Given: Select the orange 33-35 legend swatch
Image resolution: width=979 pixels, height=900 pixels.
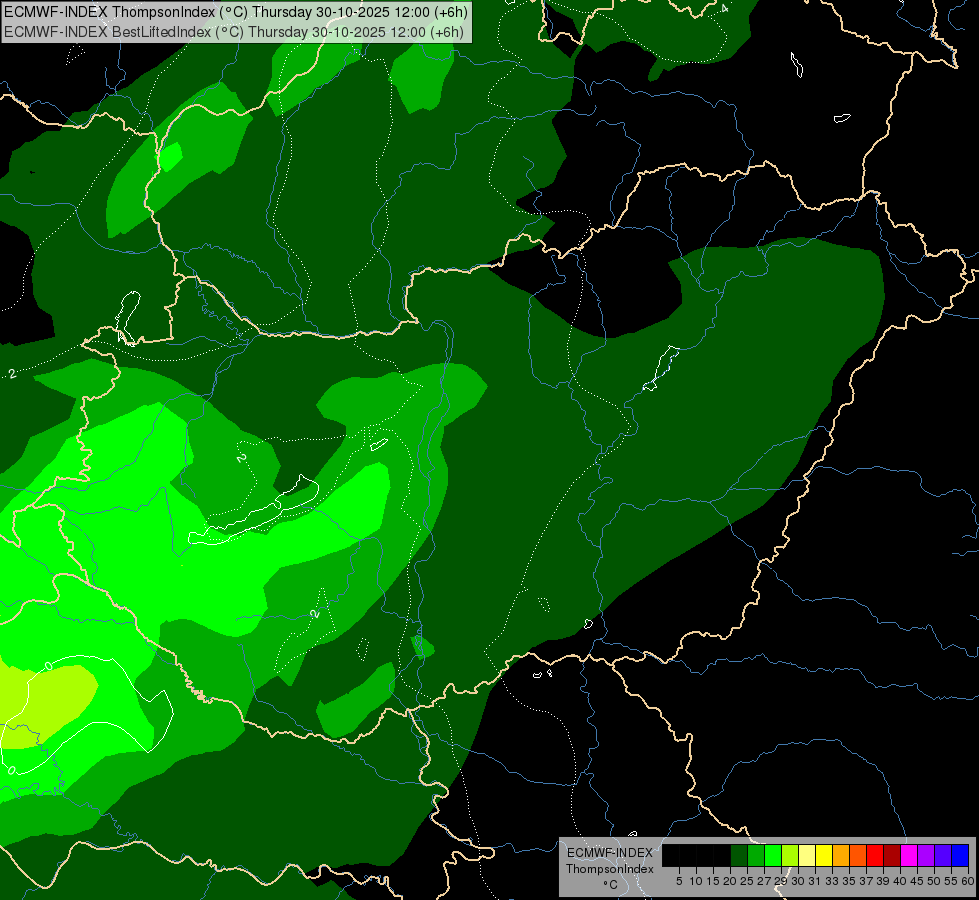Looking at the screenshot, I should pyautogui.click(x=841, y=855).
